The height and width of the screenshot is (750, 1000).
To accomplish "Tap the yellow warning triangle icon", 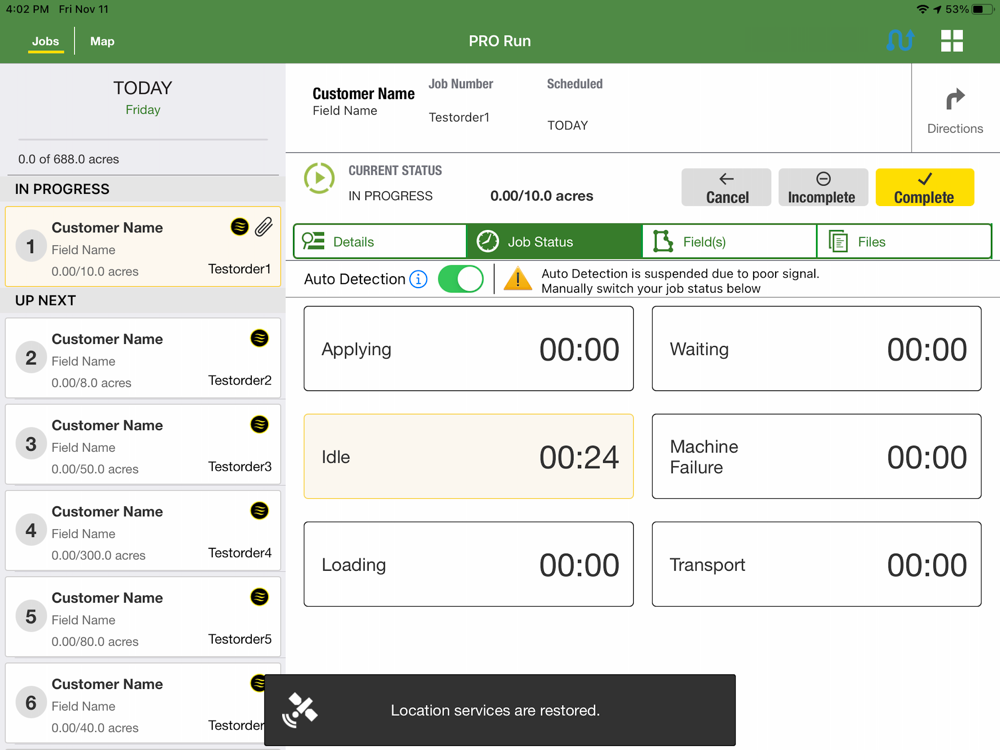I will point(517,279).
